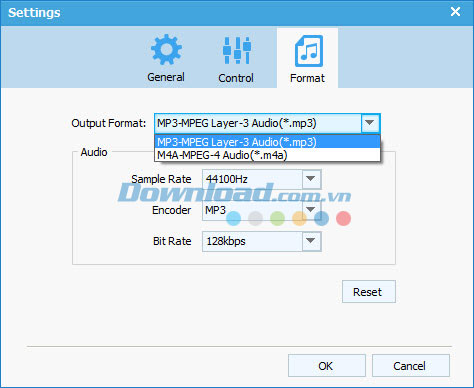Choose M4A-MPEG-4 Audio(*.m4a) option
The width and height of the screenshot is (474, 388).
coord(267,155)
